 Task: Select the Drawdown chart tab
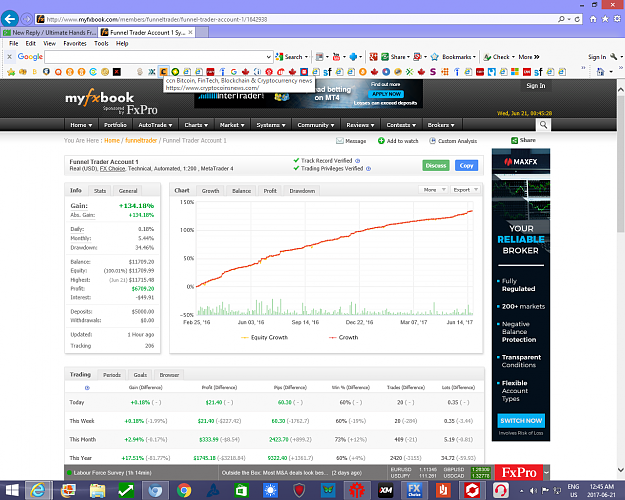click(302, 191)
